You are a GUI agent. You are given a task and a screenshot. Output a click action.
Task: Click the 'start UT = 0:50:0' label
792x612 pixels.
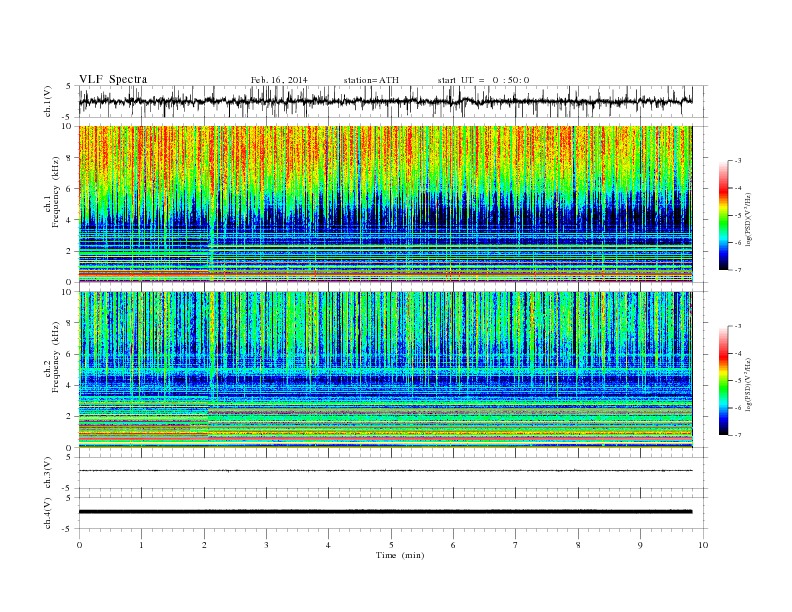[x=483, y=80]
